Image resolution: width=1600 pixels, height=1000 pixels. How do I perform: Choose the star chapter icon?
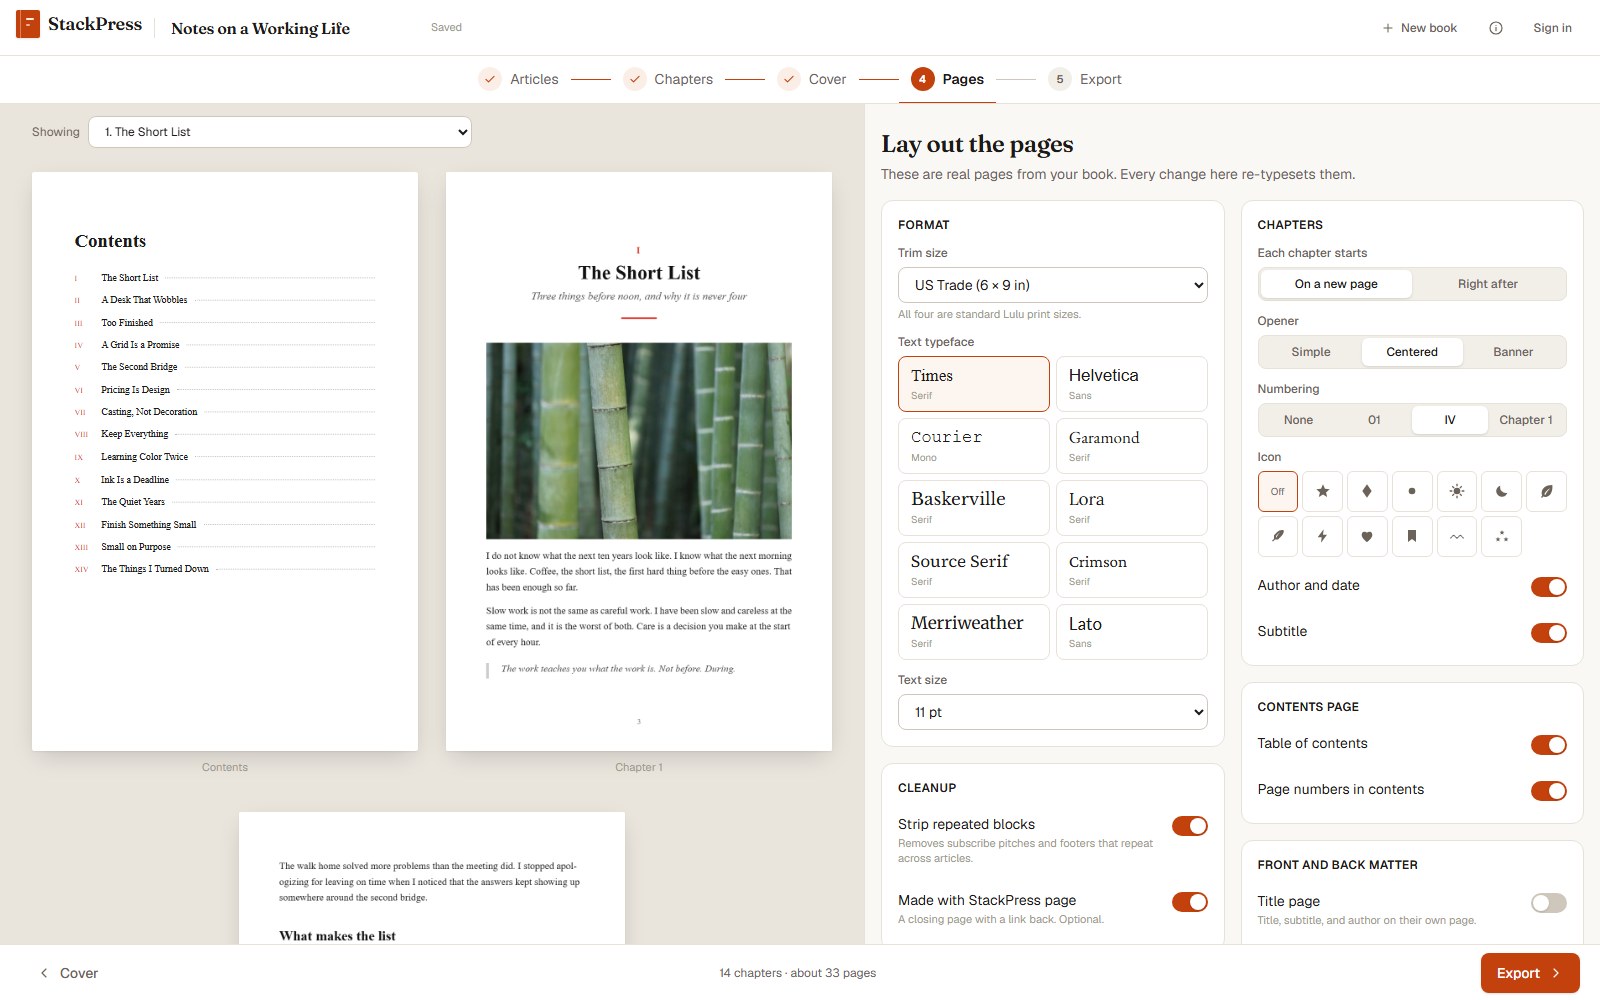[x=1322, y=491]
